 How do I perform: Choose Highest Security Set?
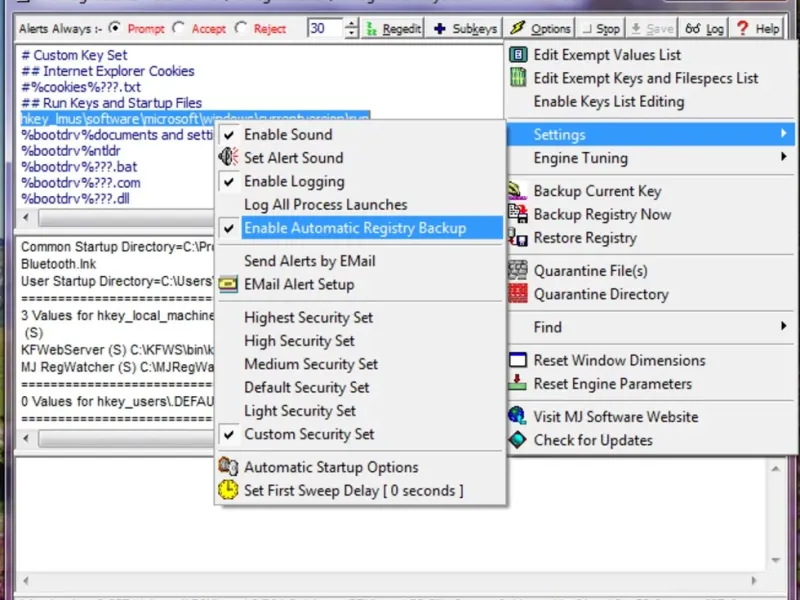pyautogui.click(x=360, y=317)
